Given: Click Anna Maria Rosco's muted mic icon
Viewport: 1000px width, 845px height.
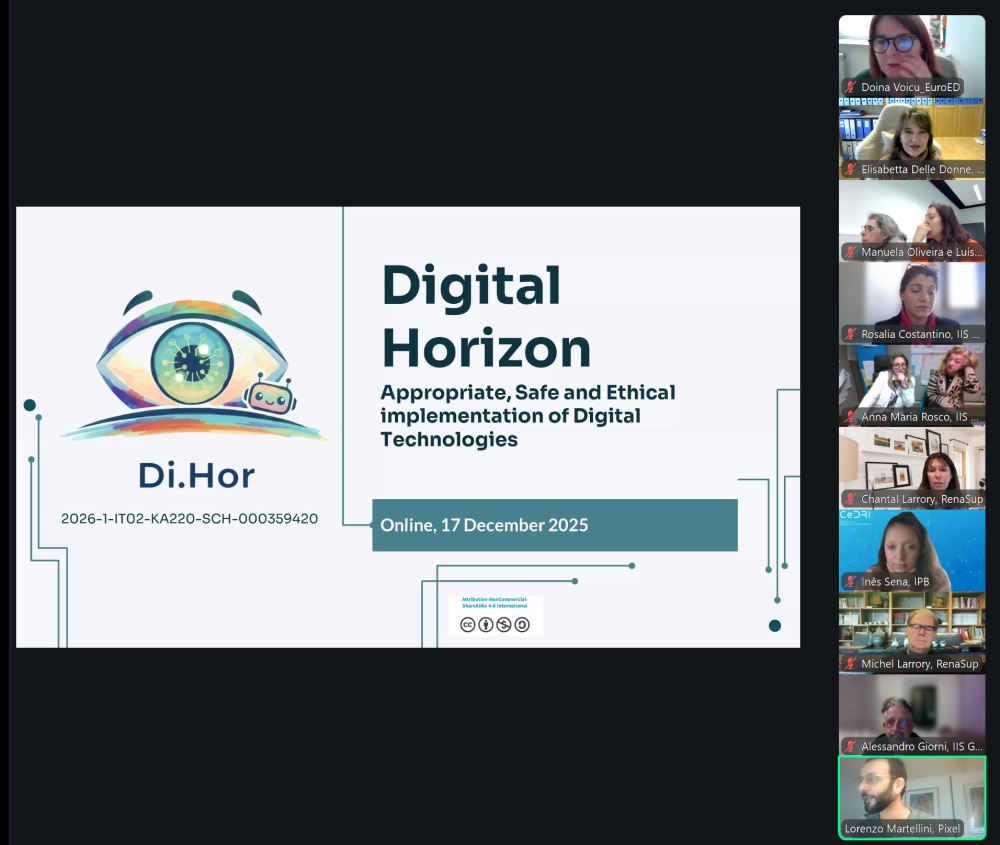Looking at the screenshot, I should (x=851, y=417).
